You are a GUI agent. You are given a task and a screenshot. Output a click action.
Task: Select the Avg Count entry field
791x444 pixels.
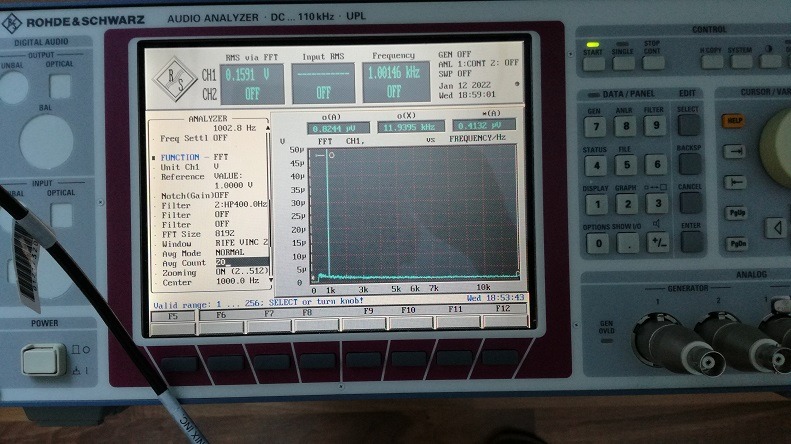(242, 262)
